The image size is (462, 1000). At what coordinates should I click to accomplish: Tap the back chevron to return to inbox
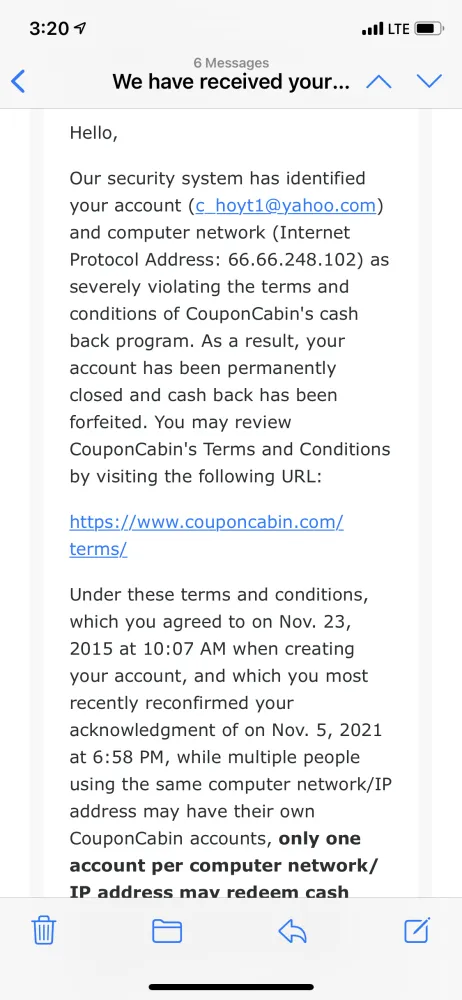click(x=19, y=82)
